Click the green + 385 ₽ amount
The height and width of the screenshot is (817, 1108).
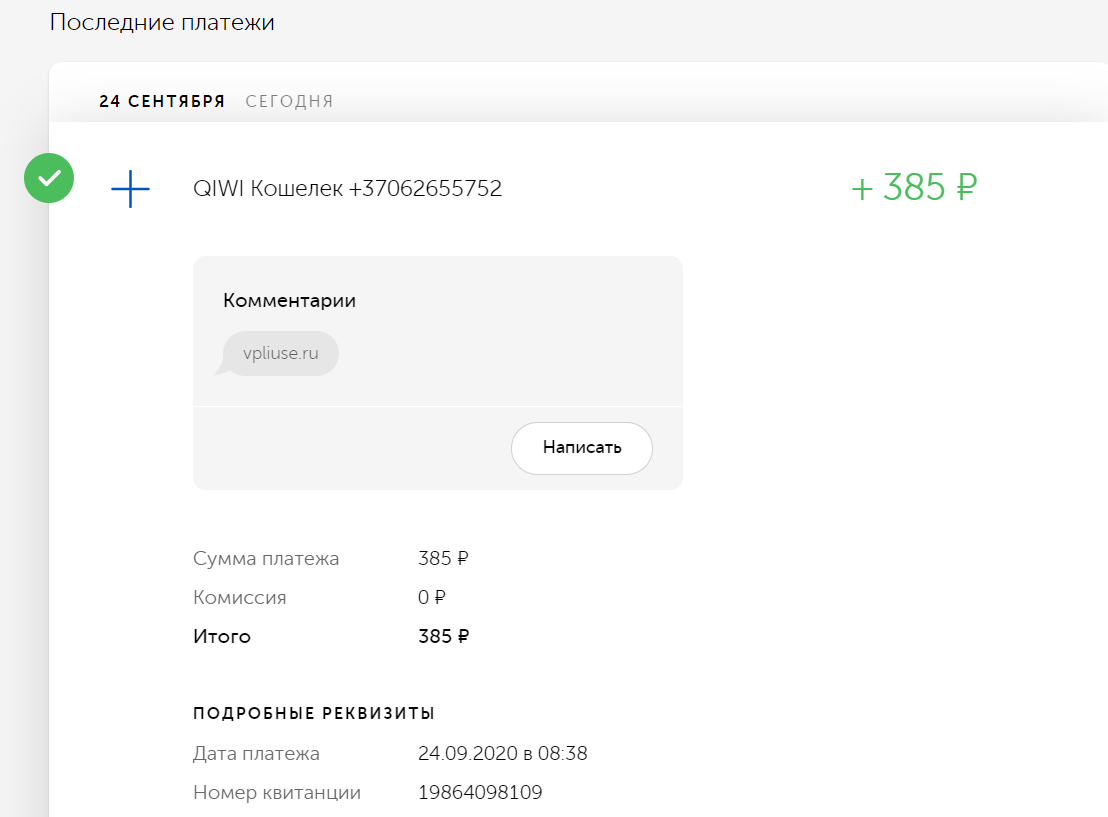coord(914,188)
